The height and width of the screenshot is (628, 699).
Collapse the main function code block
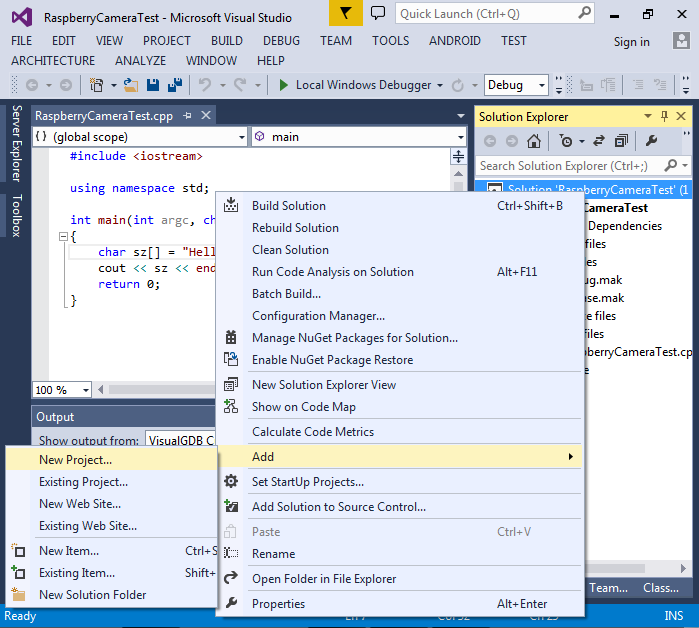[63, 236]
